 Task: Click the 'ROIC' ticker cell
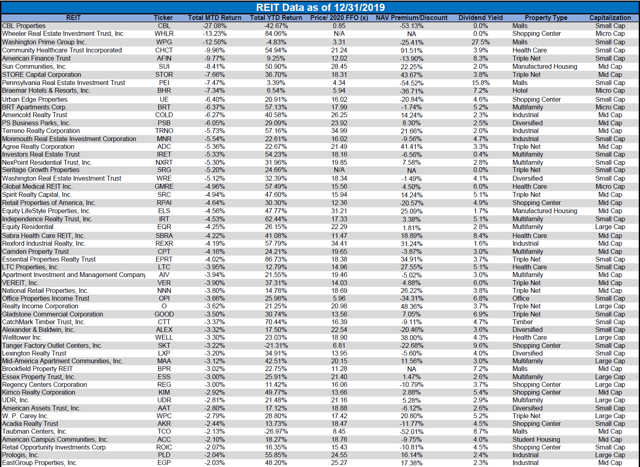coord(164,447)
